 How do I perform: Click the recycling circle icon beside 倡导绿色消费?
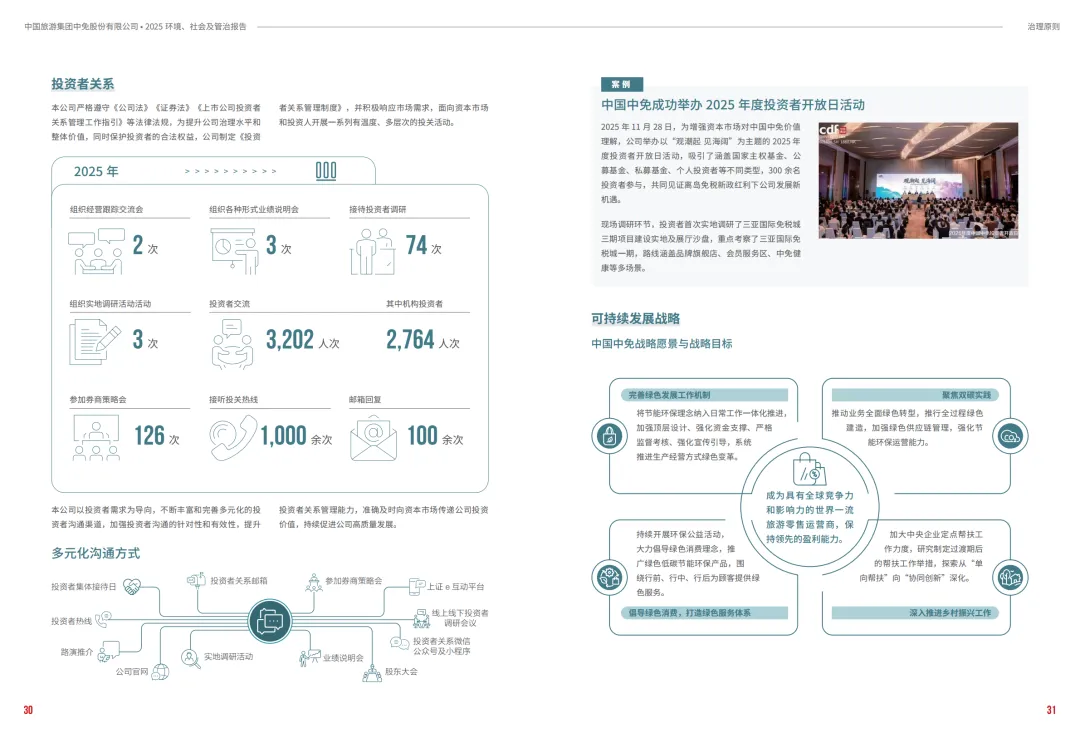point(610,577)
